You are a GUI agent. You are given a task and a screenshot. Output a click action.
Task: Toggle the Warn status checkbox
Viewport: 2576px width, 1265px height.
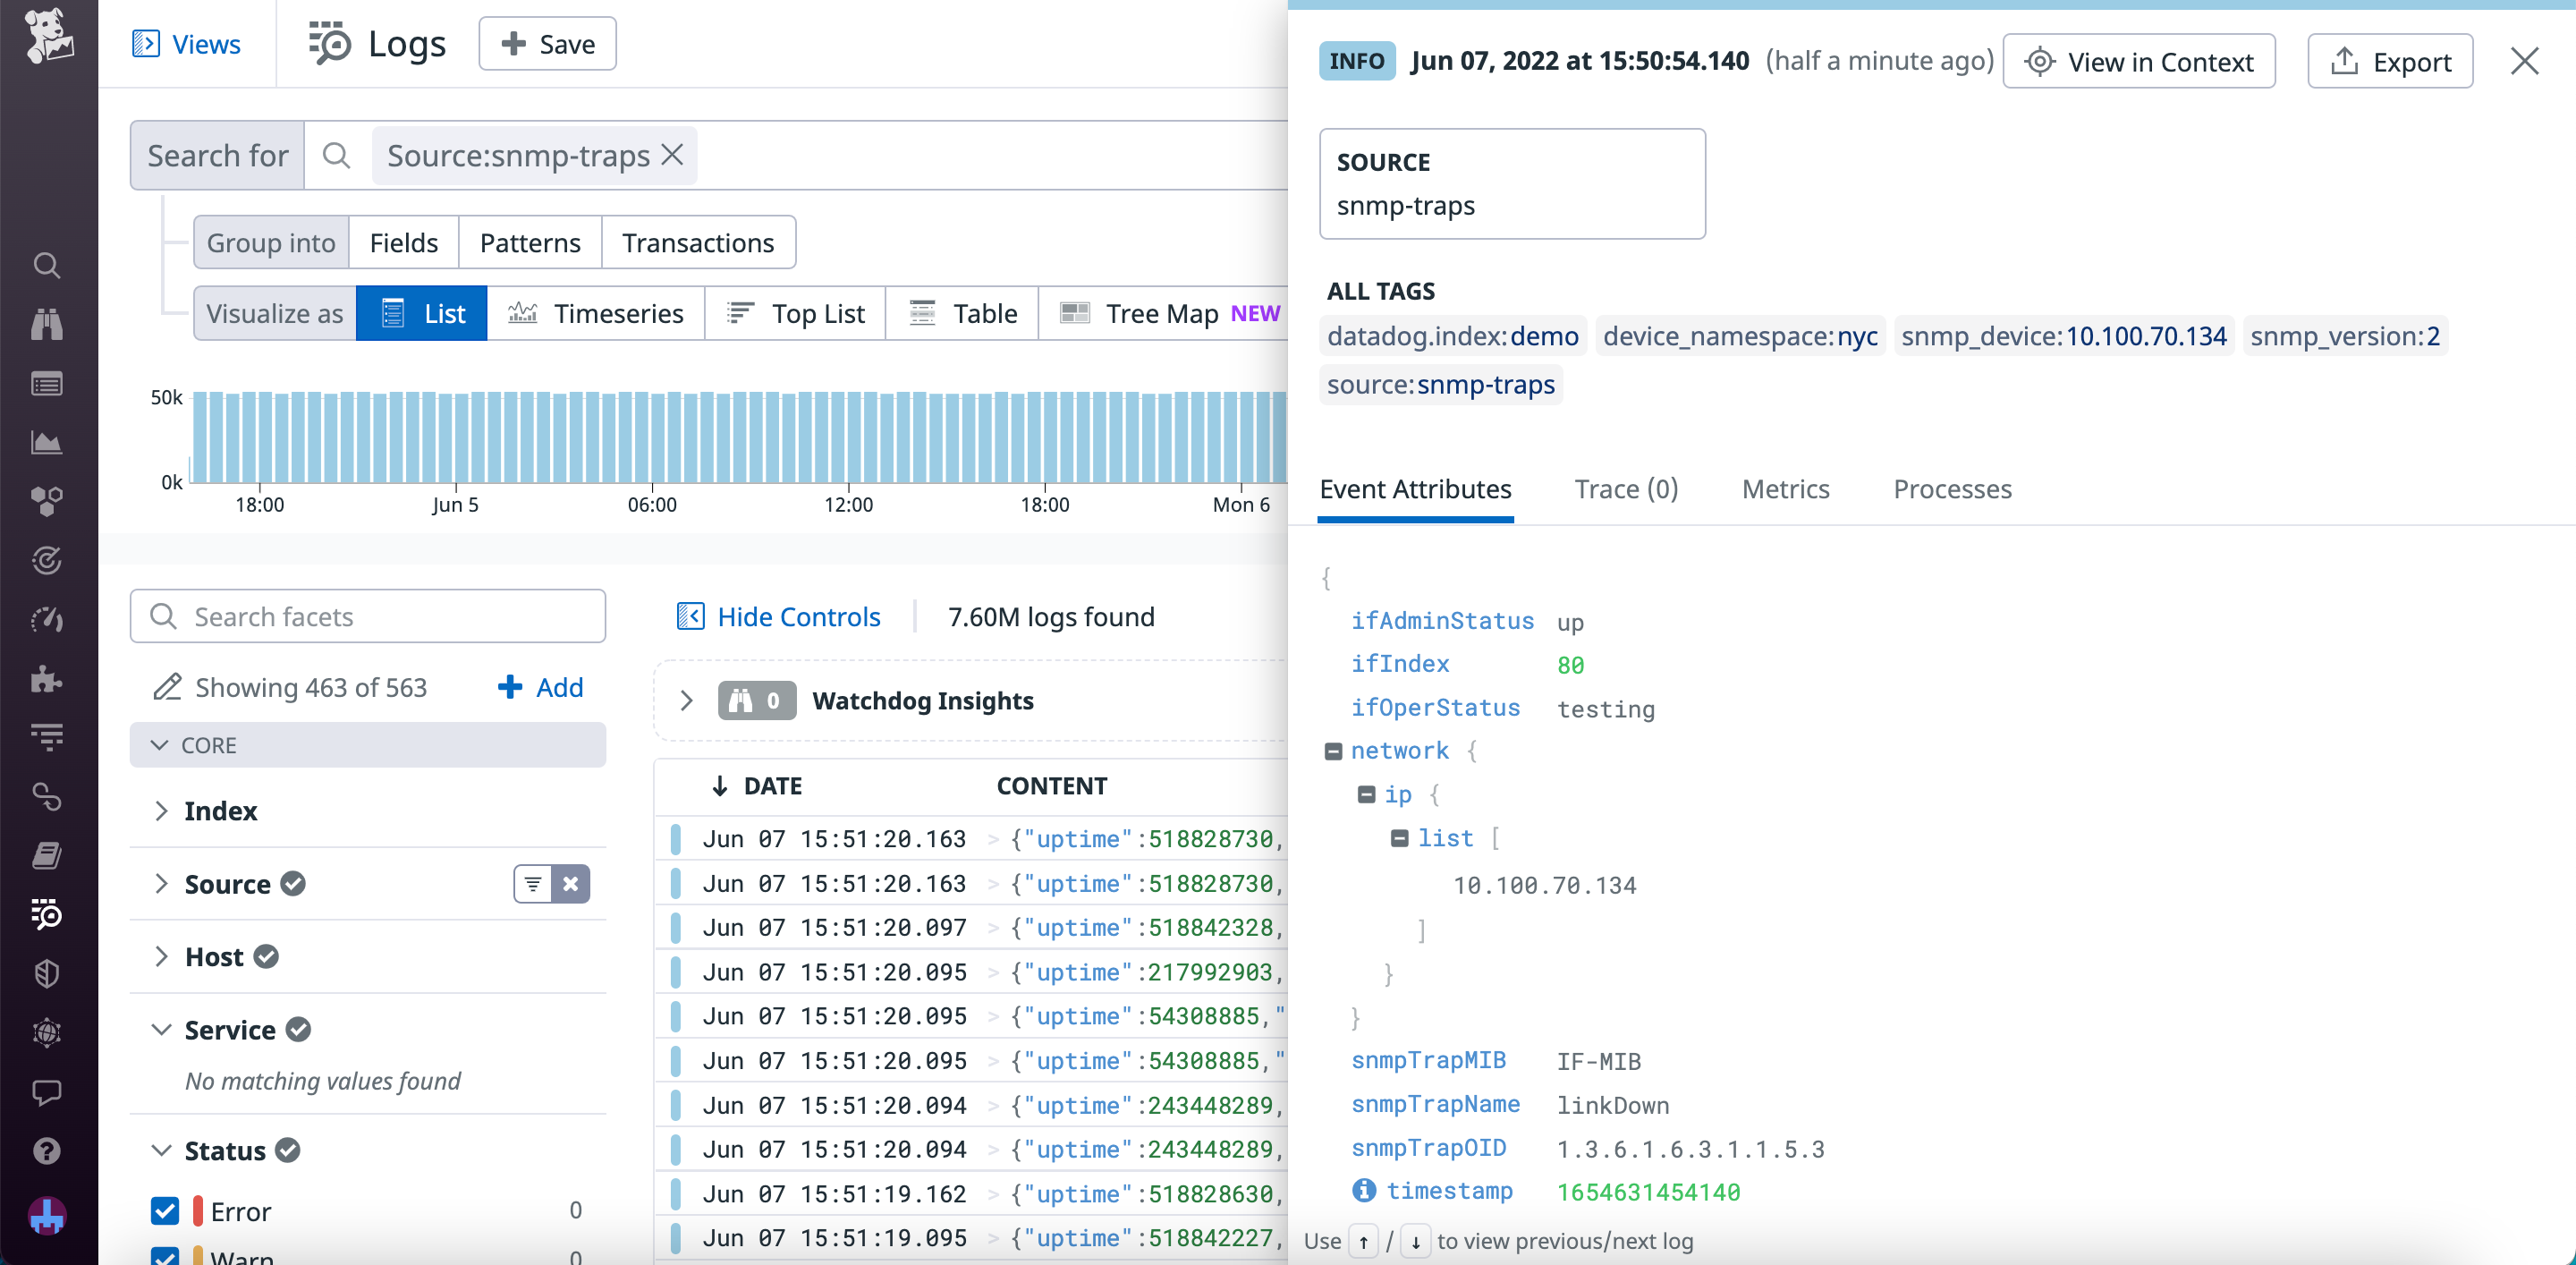pos(165,1257)
